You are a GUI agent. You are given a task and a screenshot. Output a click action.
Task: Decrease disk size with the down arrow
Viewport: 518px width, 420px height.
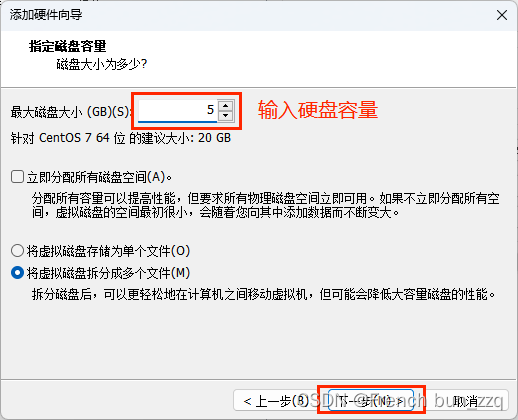point(226,116)
